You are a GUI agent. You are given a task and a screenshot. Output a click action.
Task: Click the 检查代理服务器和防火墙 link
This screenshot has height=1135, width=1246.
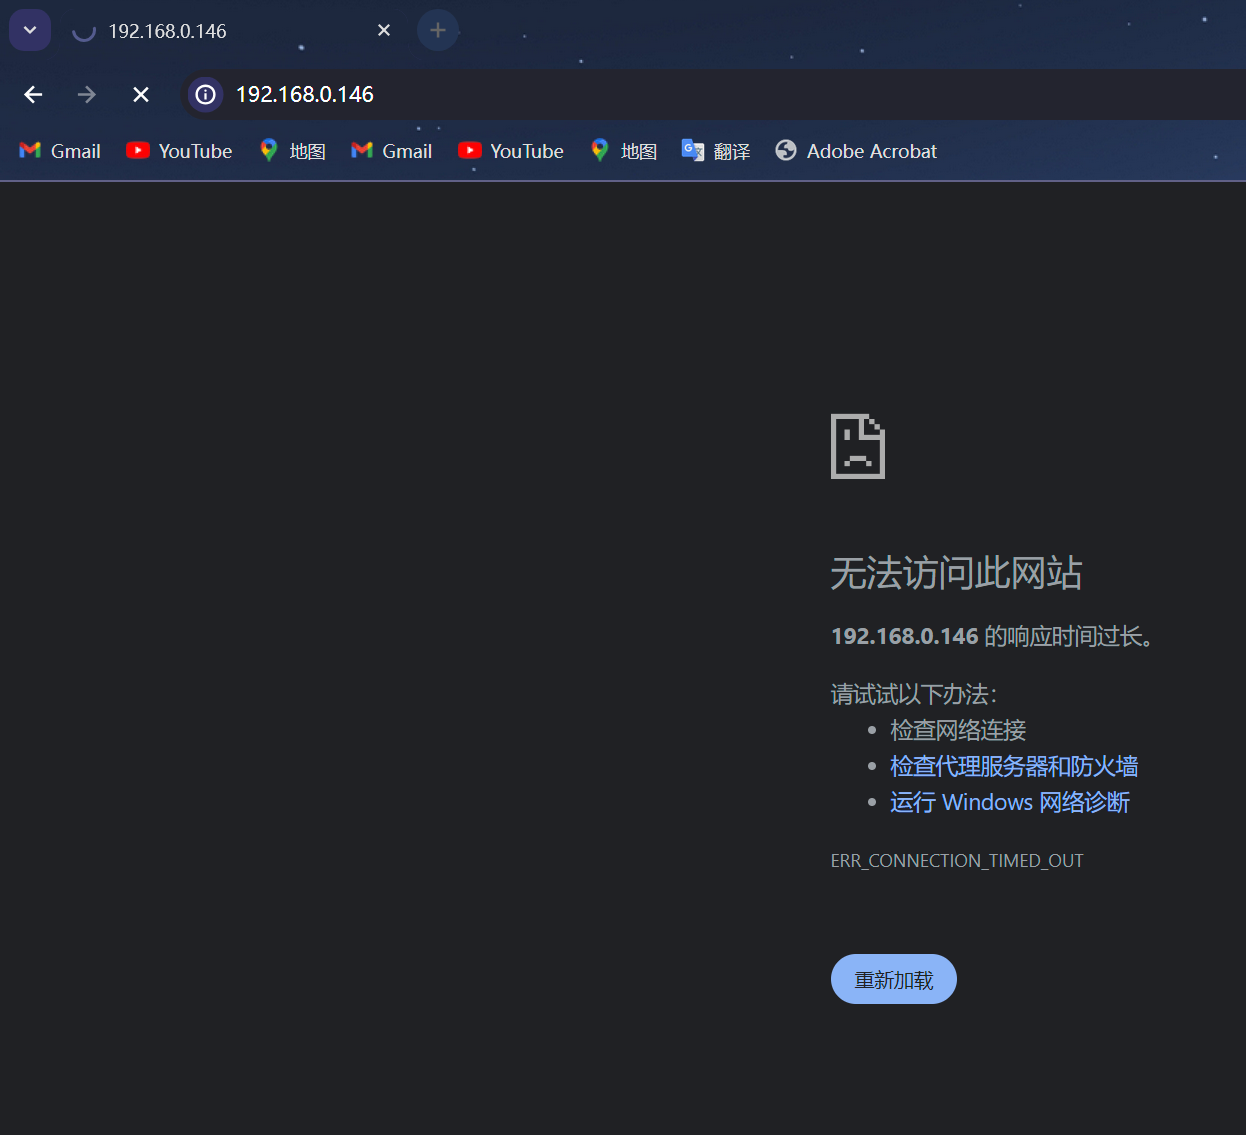[1014, 767]
